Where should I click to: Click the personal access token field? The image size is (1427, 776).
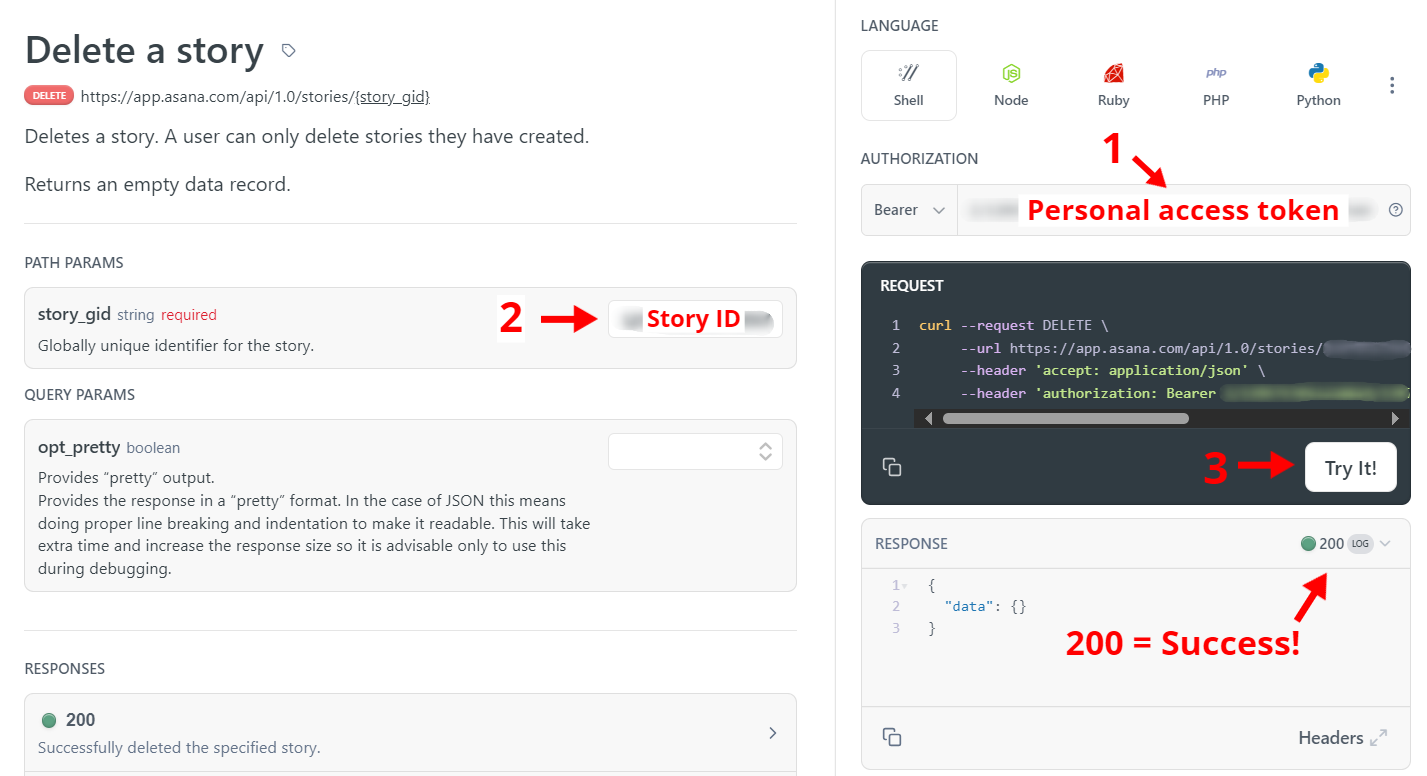point(1170,210)
